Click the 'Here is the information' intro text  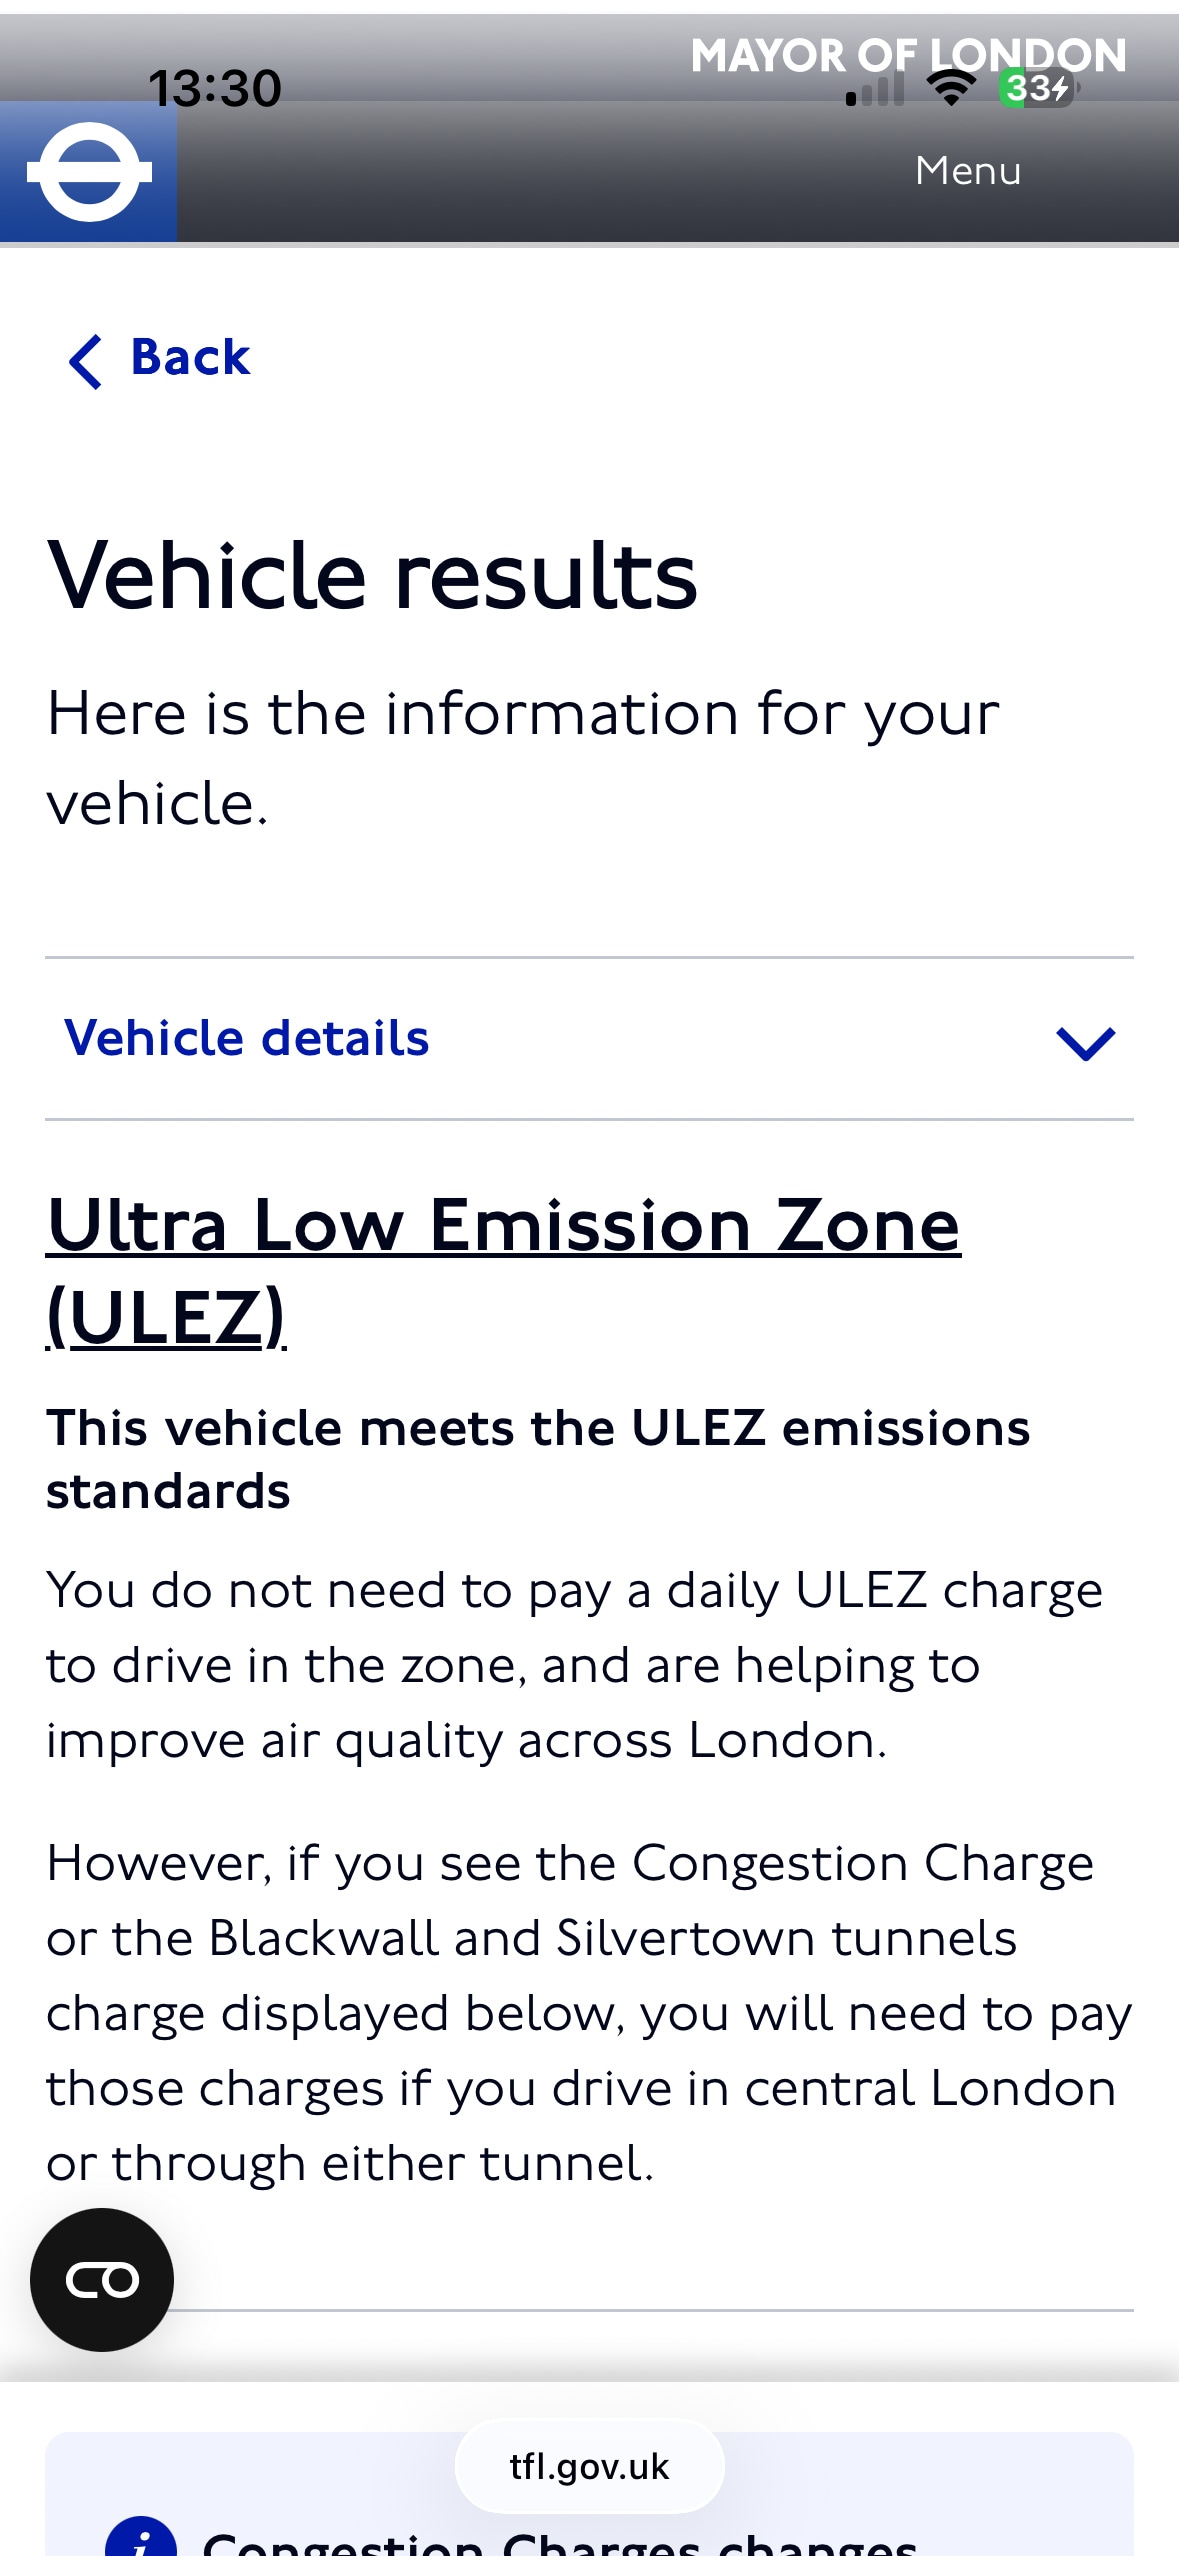pyautogui.click(x=522, y=757)
